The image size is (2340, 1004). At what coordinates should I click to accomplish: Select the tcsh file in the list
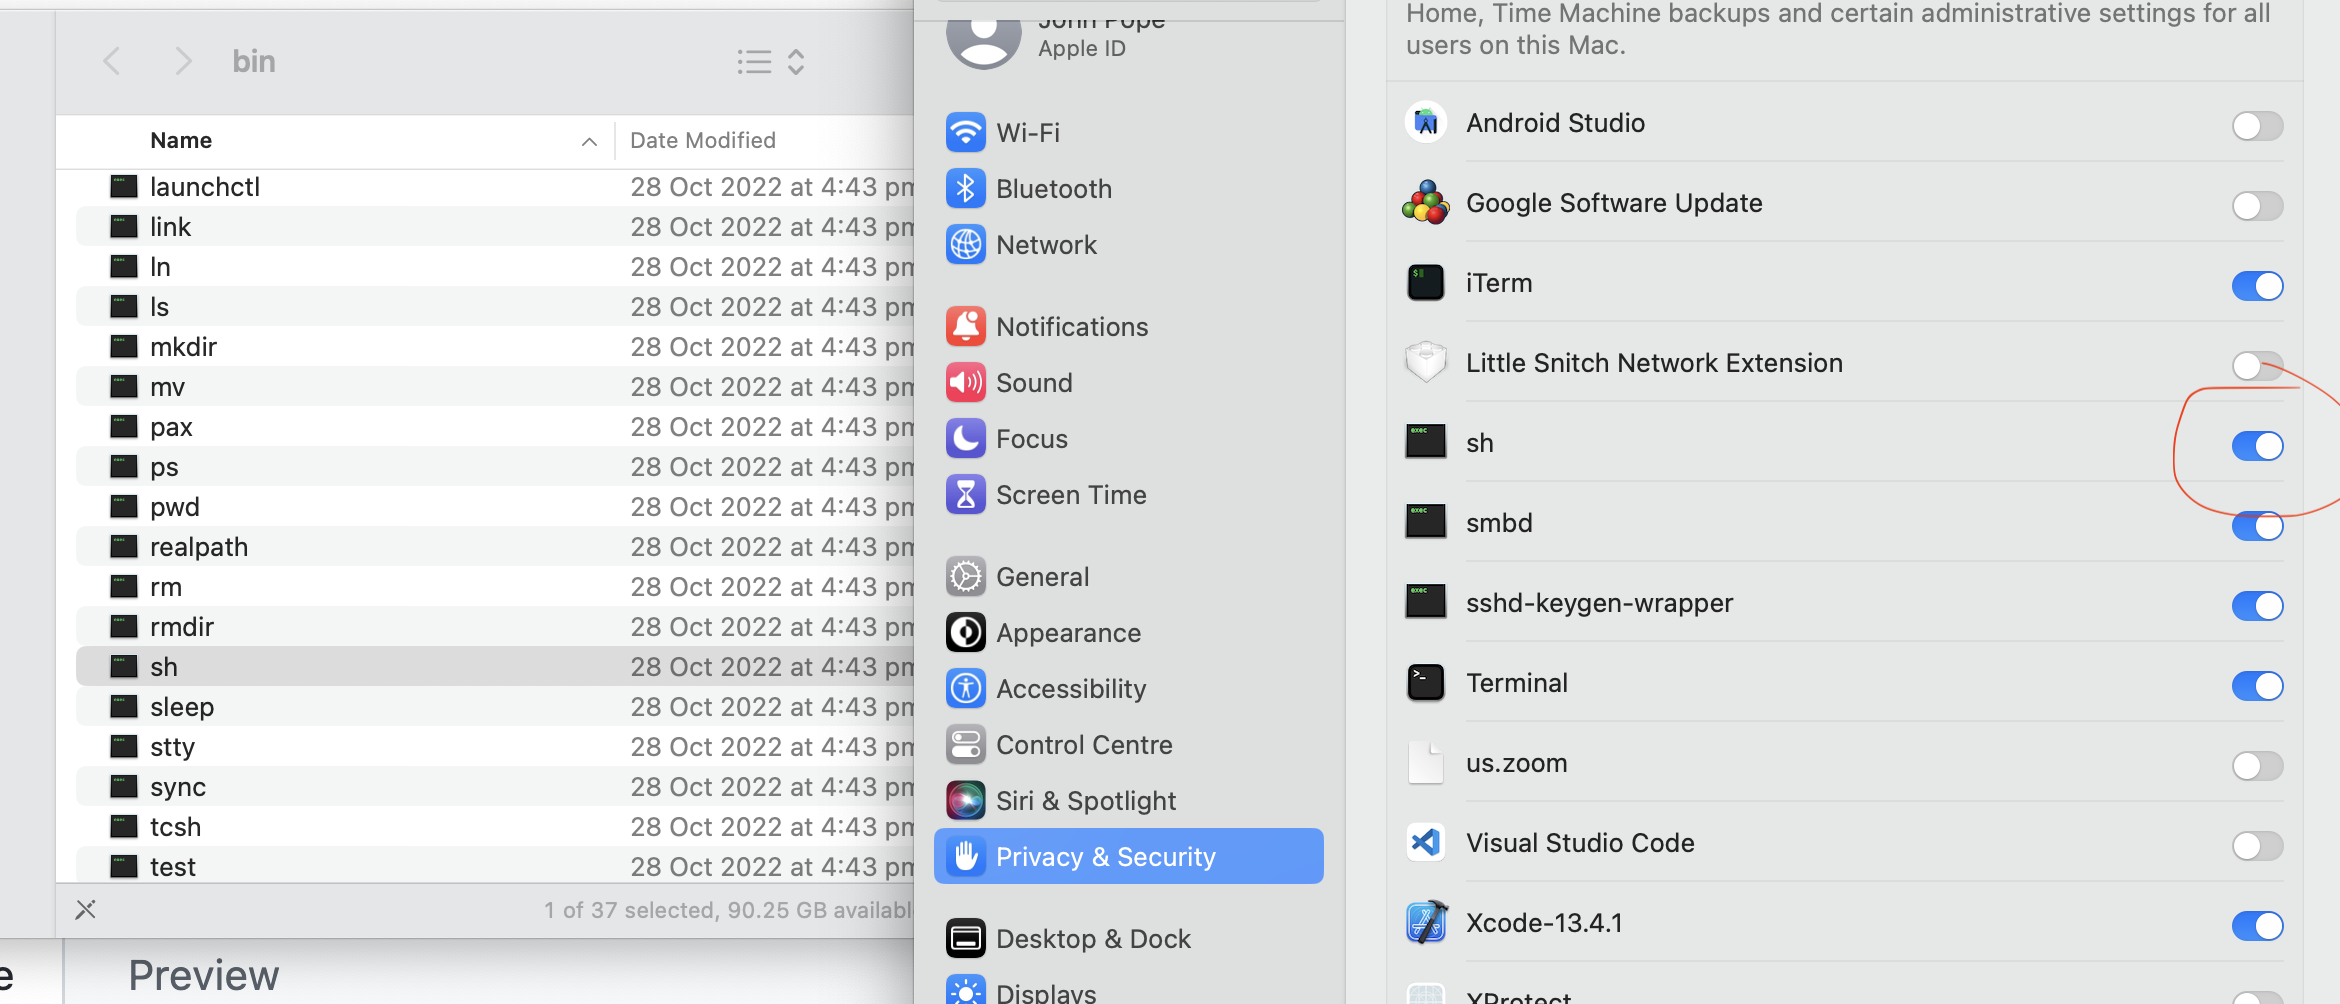176,826
